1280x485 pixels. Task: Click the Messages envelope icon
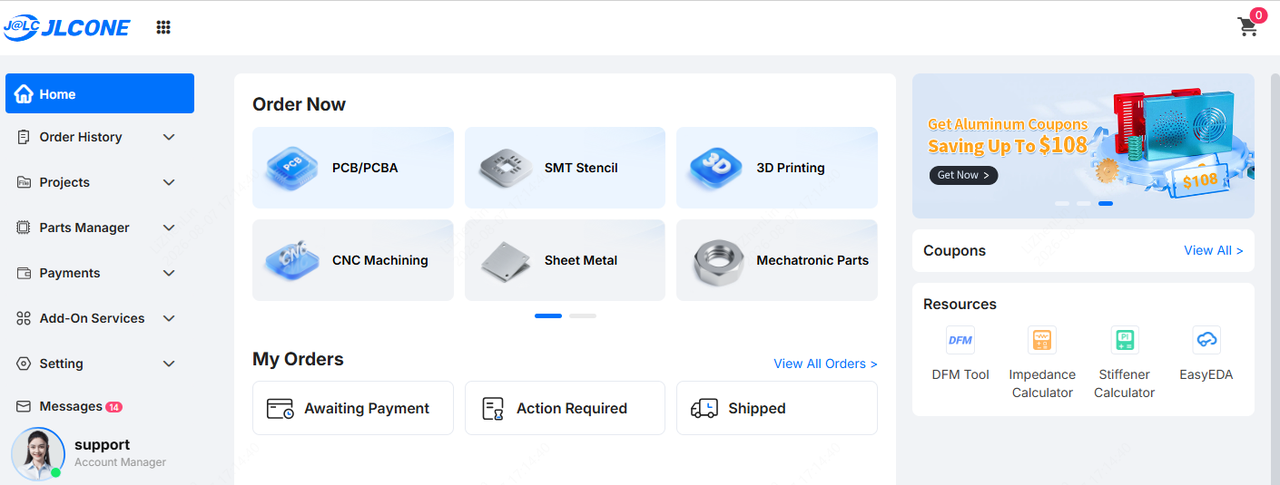point(24,407)
